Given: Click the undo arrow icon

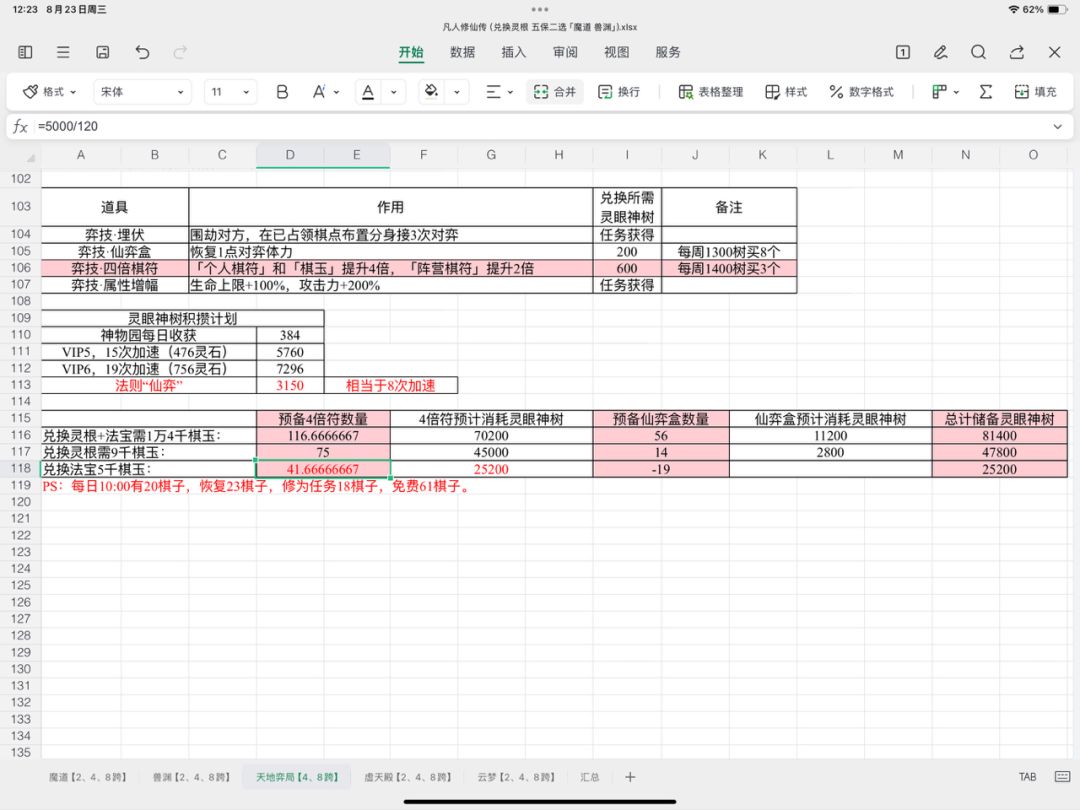Looking at the screenshot, I should coord(142,52).
